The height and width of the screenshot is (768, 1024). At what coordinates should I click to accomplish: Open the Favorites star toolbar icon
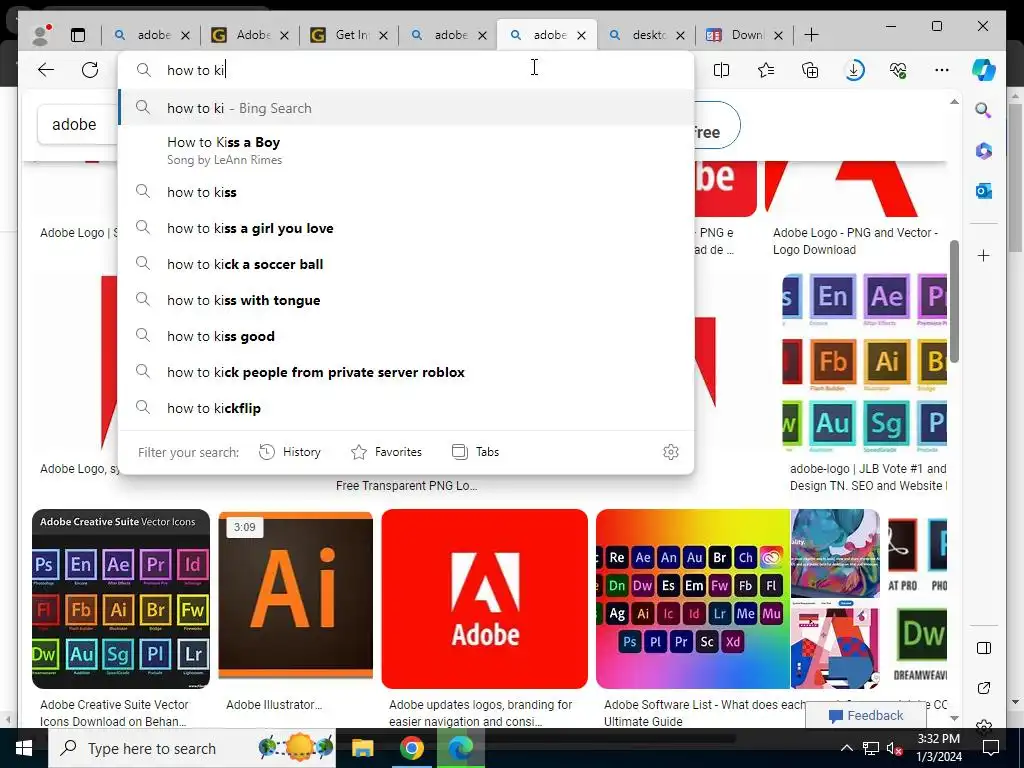coord(766,70)
